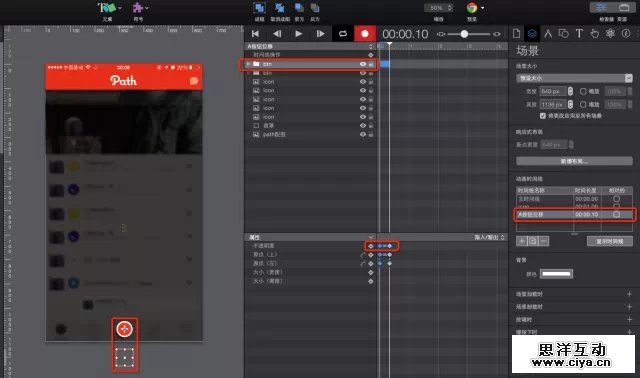Click the Group elements toolbar icon
The height and width of the screenshot is (378, 640).
[259, 8]
